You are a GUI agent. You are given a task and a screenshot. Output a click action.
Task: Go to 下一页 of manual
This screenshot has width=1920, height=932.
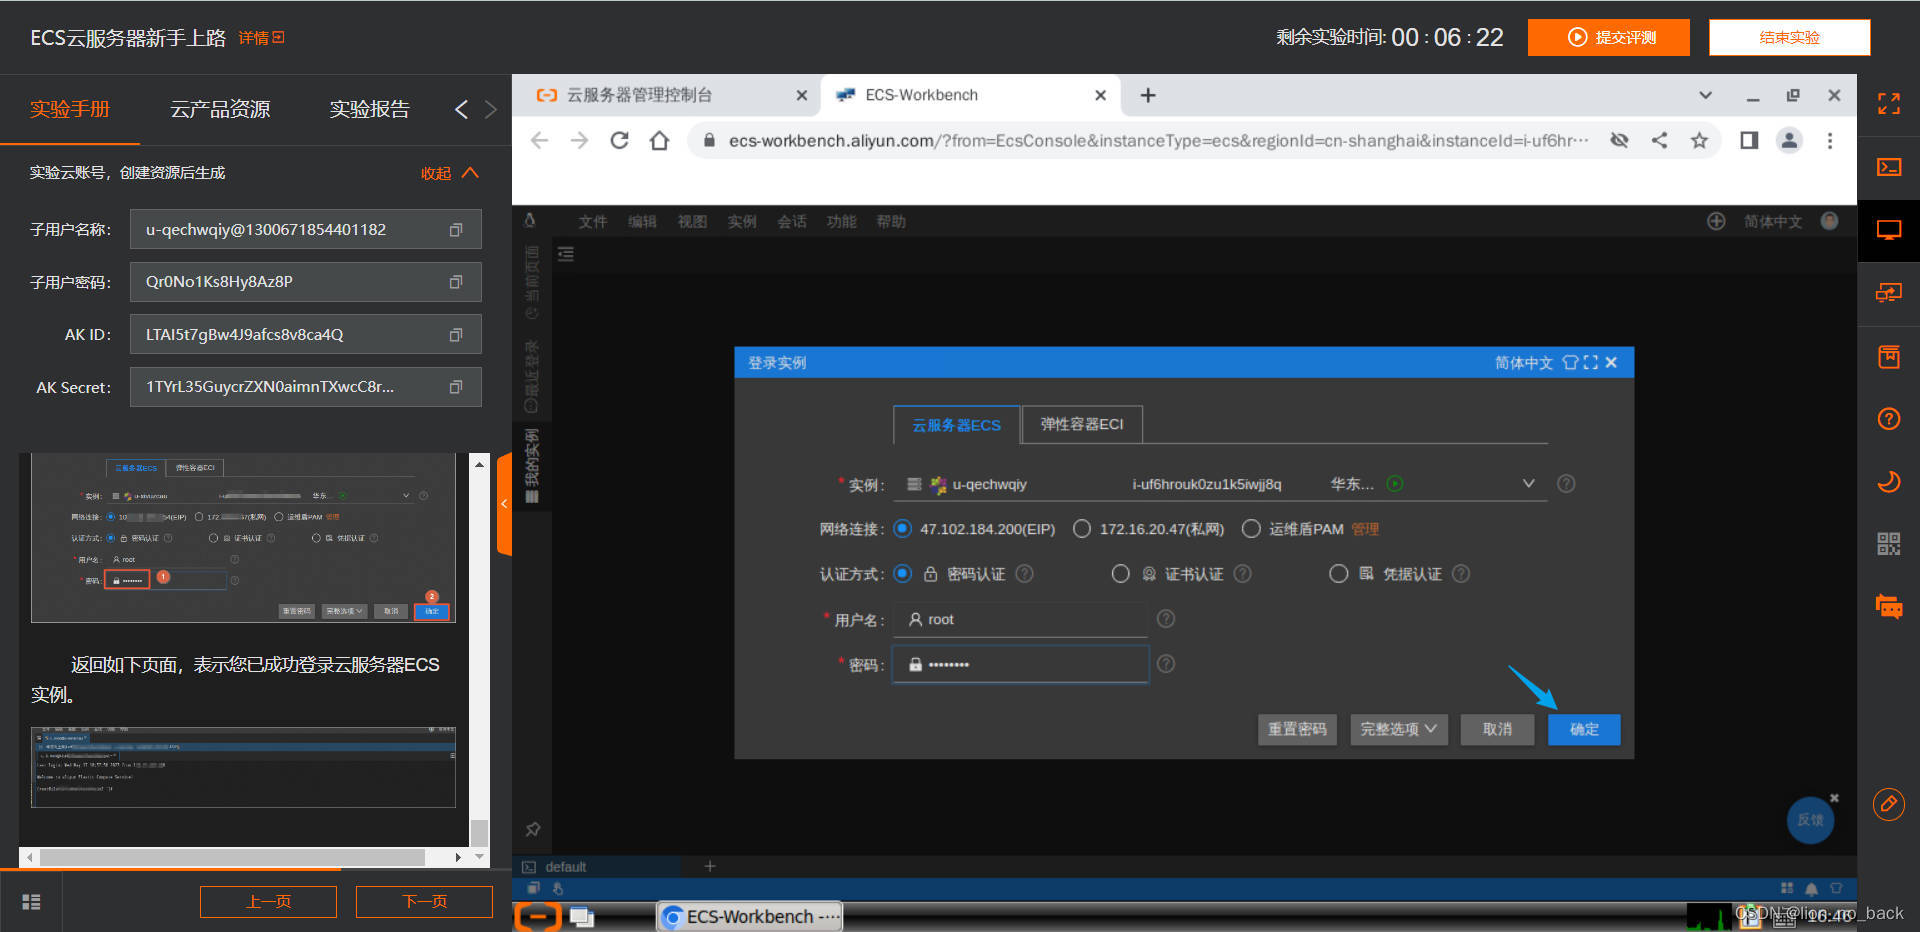tap(424, 901)
